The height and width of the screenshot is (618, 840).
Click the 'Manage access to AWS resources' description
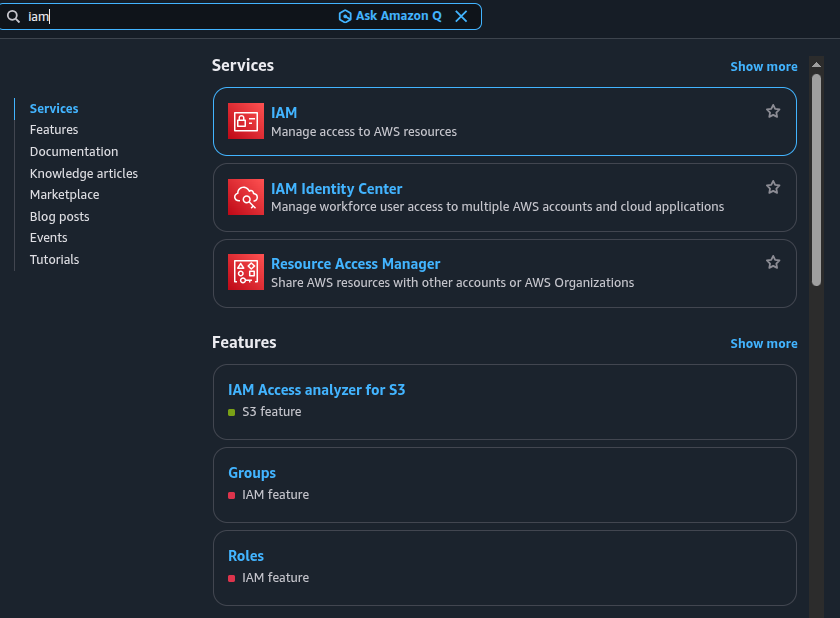click(x=364, y=132)
